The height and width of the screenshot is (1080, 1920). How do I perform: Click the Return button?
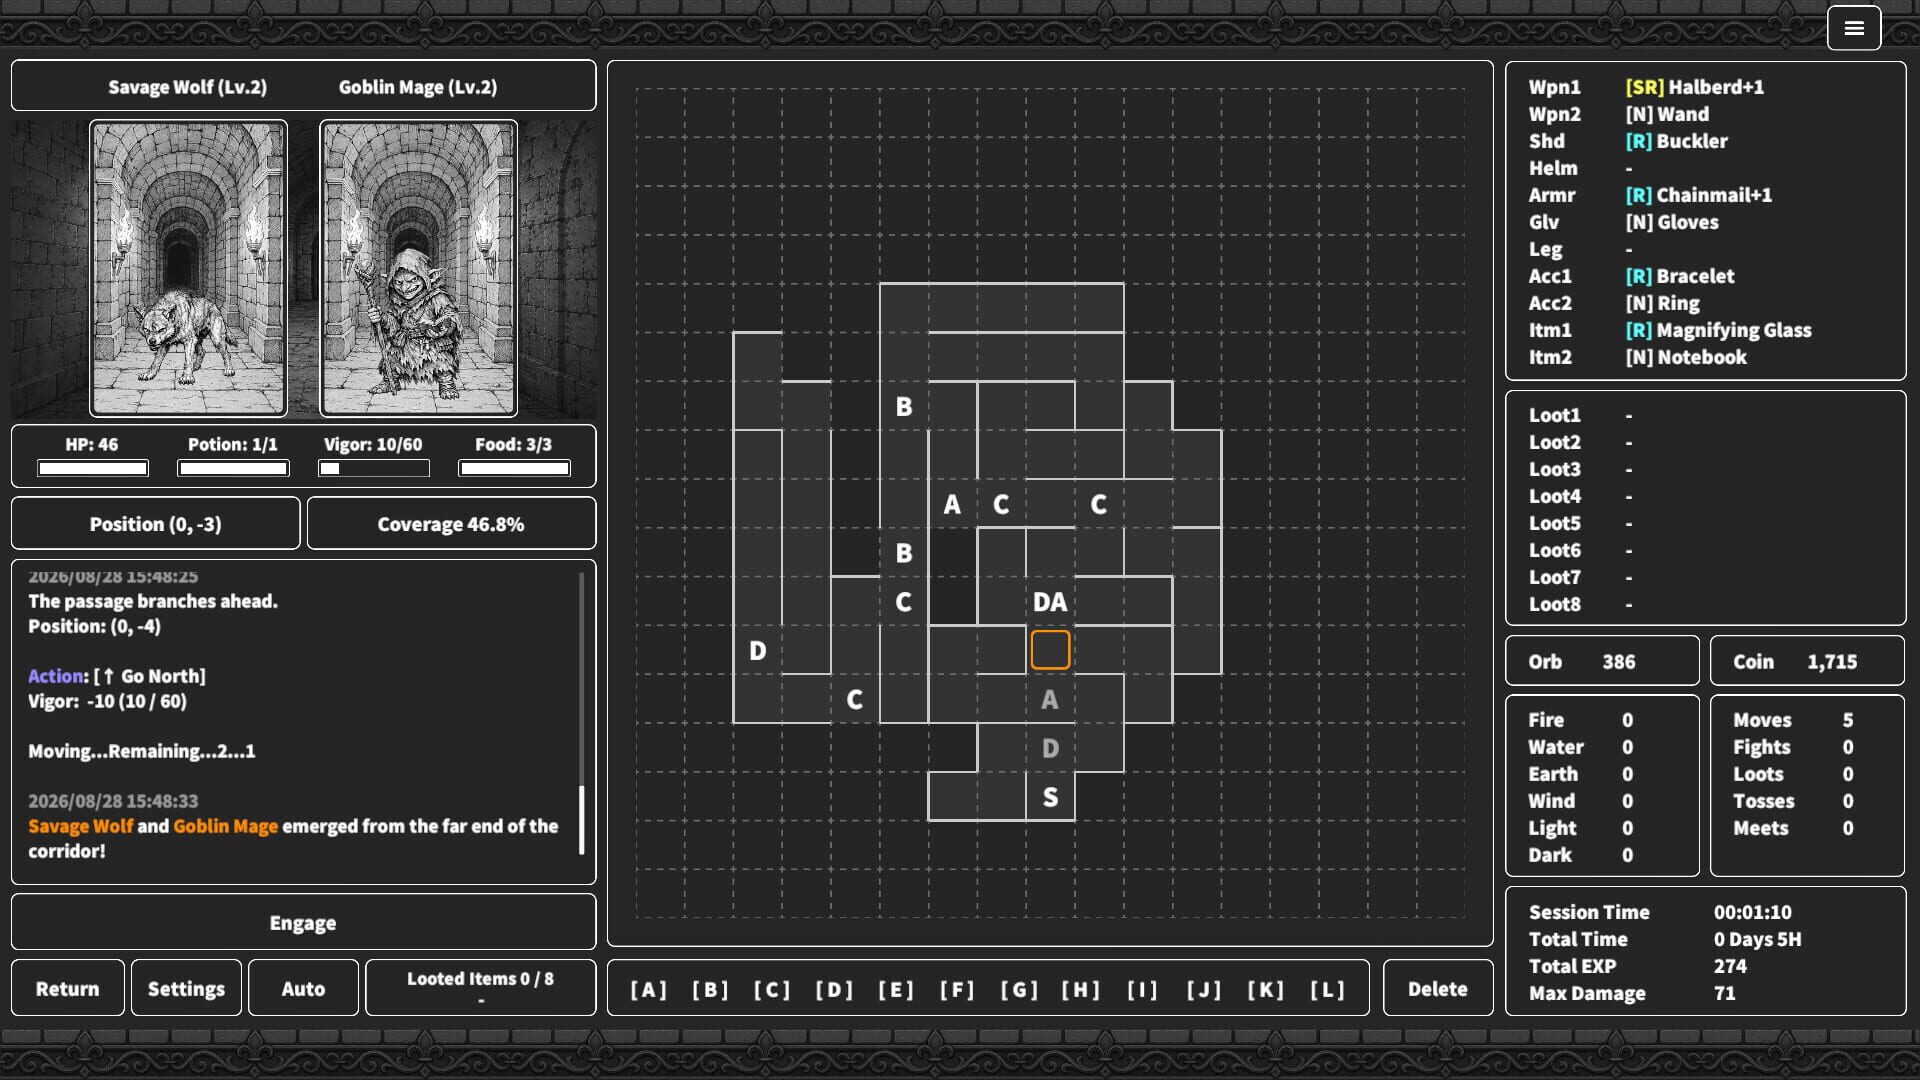68,988
